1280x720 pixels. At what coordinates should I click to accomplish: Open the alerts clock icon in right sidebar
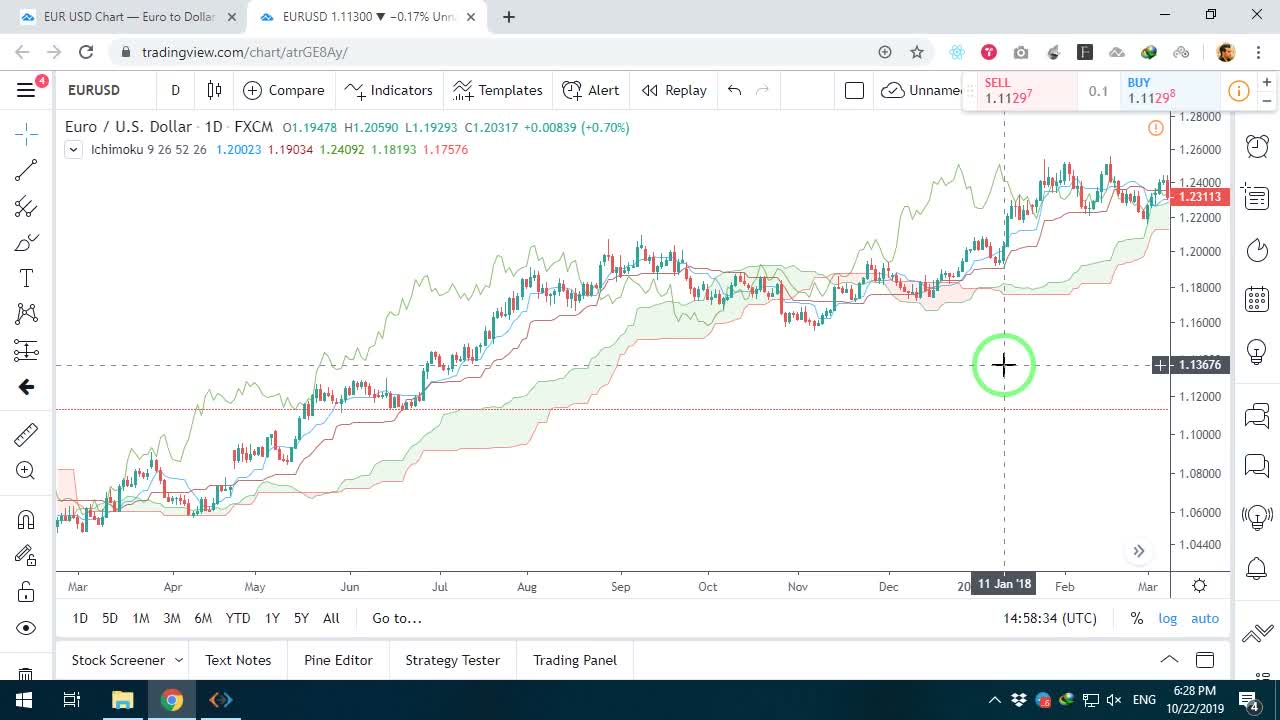pos(1257,146)
